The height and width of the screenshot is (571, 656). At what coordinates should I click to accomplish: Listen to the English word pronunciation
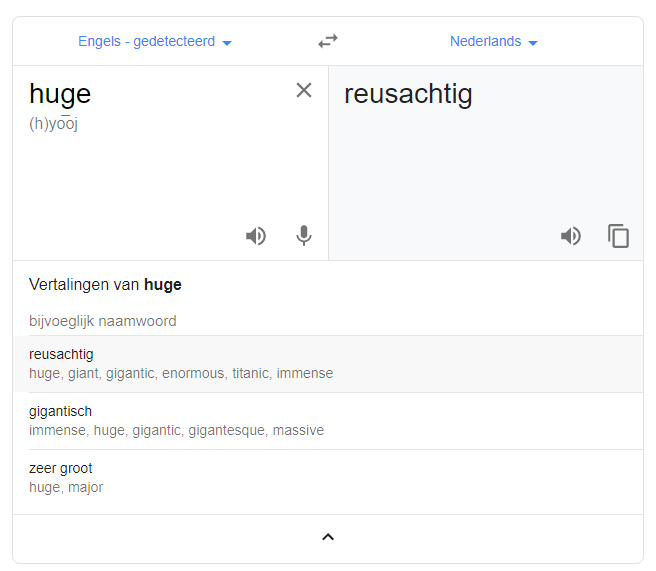256,236
